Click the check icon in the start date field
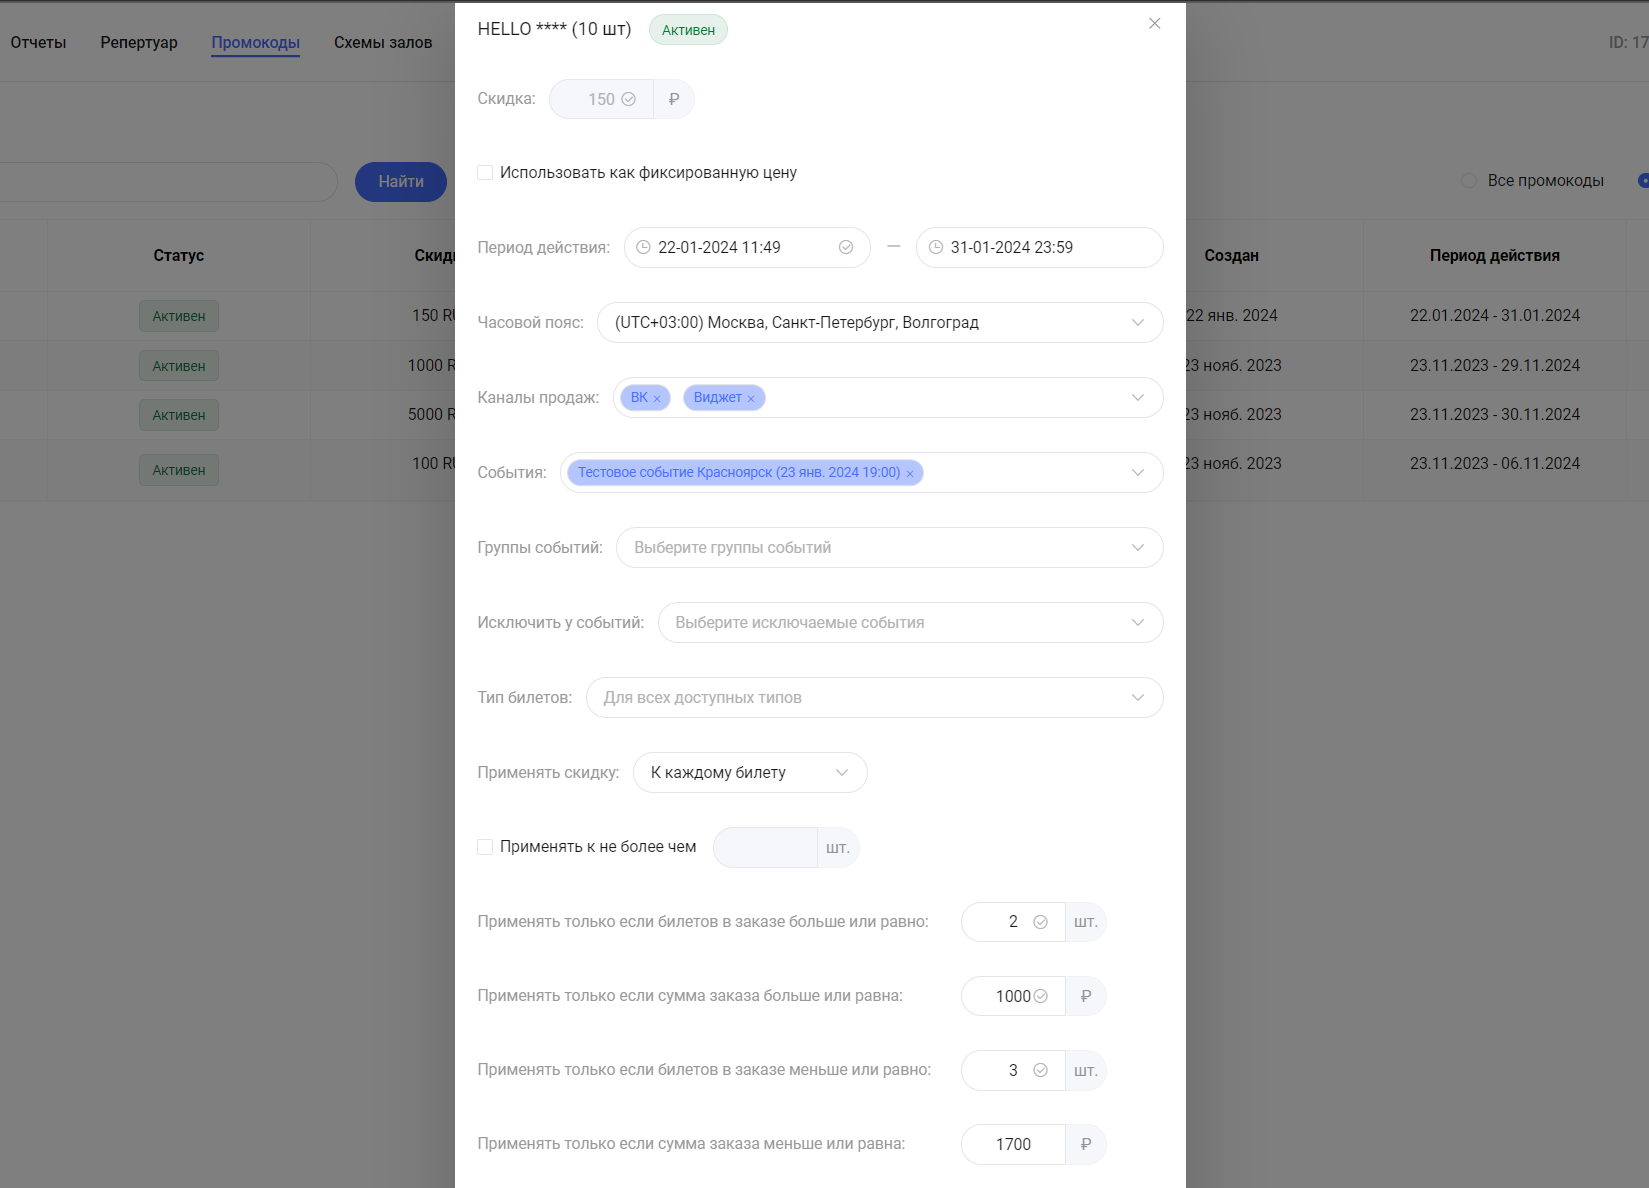1649x1188 pixels. (x=846, y=247)
